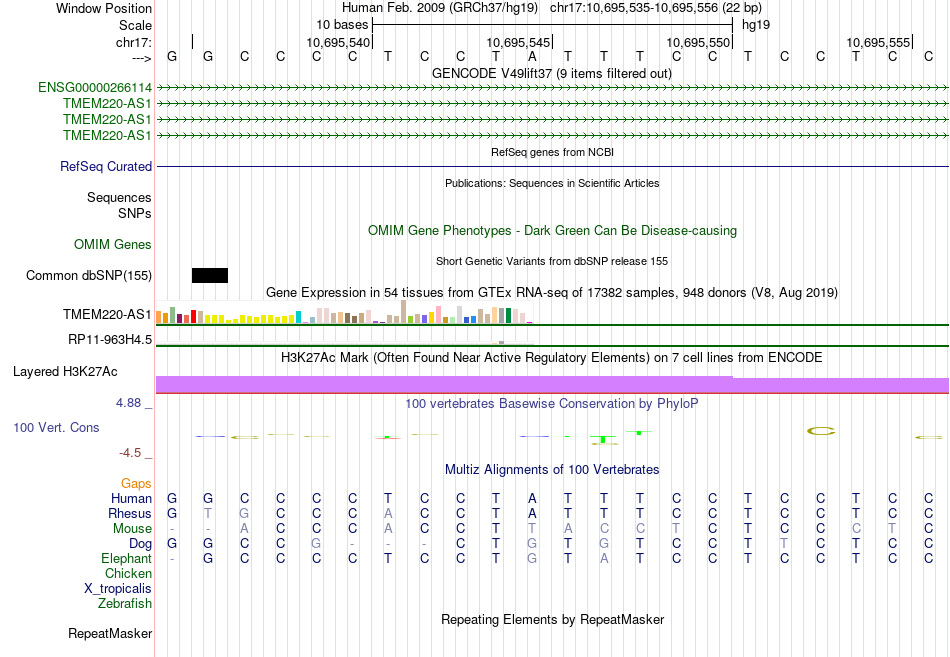The height and width of the screenshot is (657, 950).
Task: Click the blue RefSeq Curated gene line
Action: point(552,166)
